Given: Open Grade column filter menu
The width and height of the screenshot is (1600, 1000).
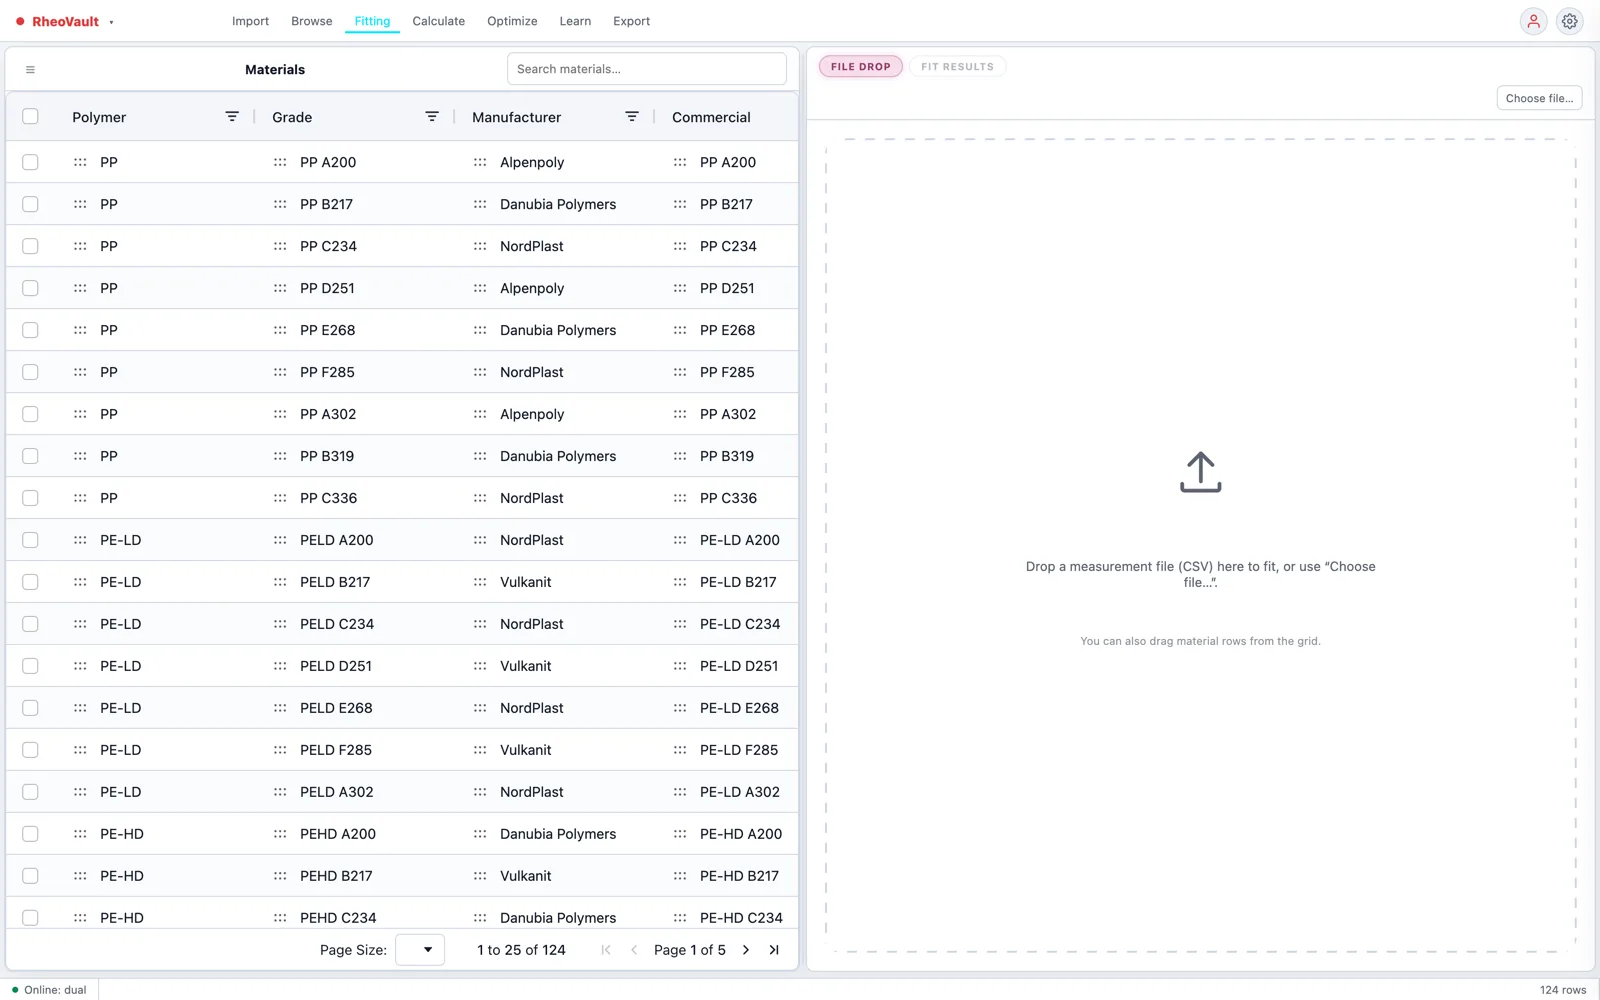Looking at the screenshot, I should click(432, 117).
